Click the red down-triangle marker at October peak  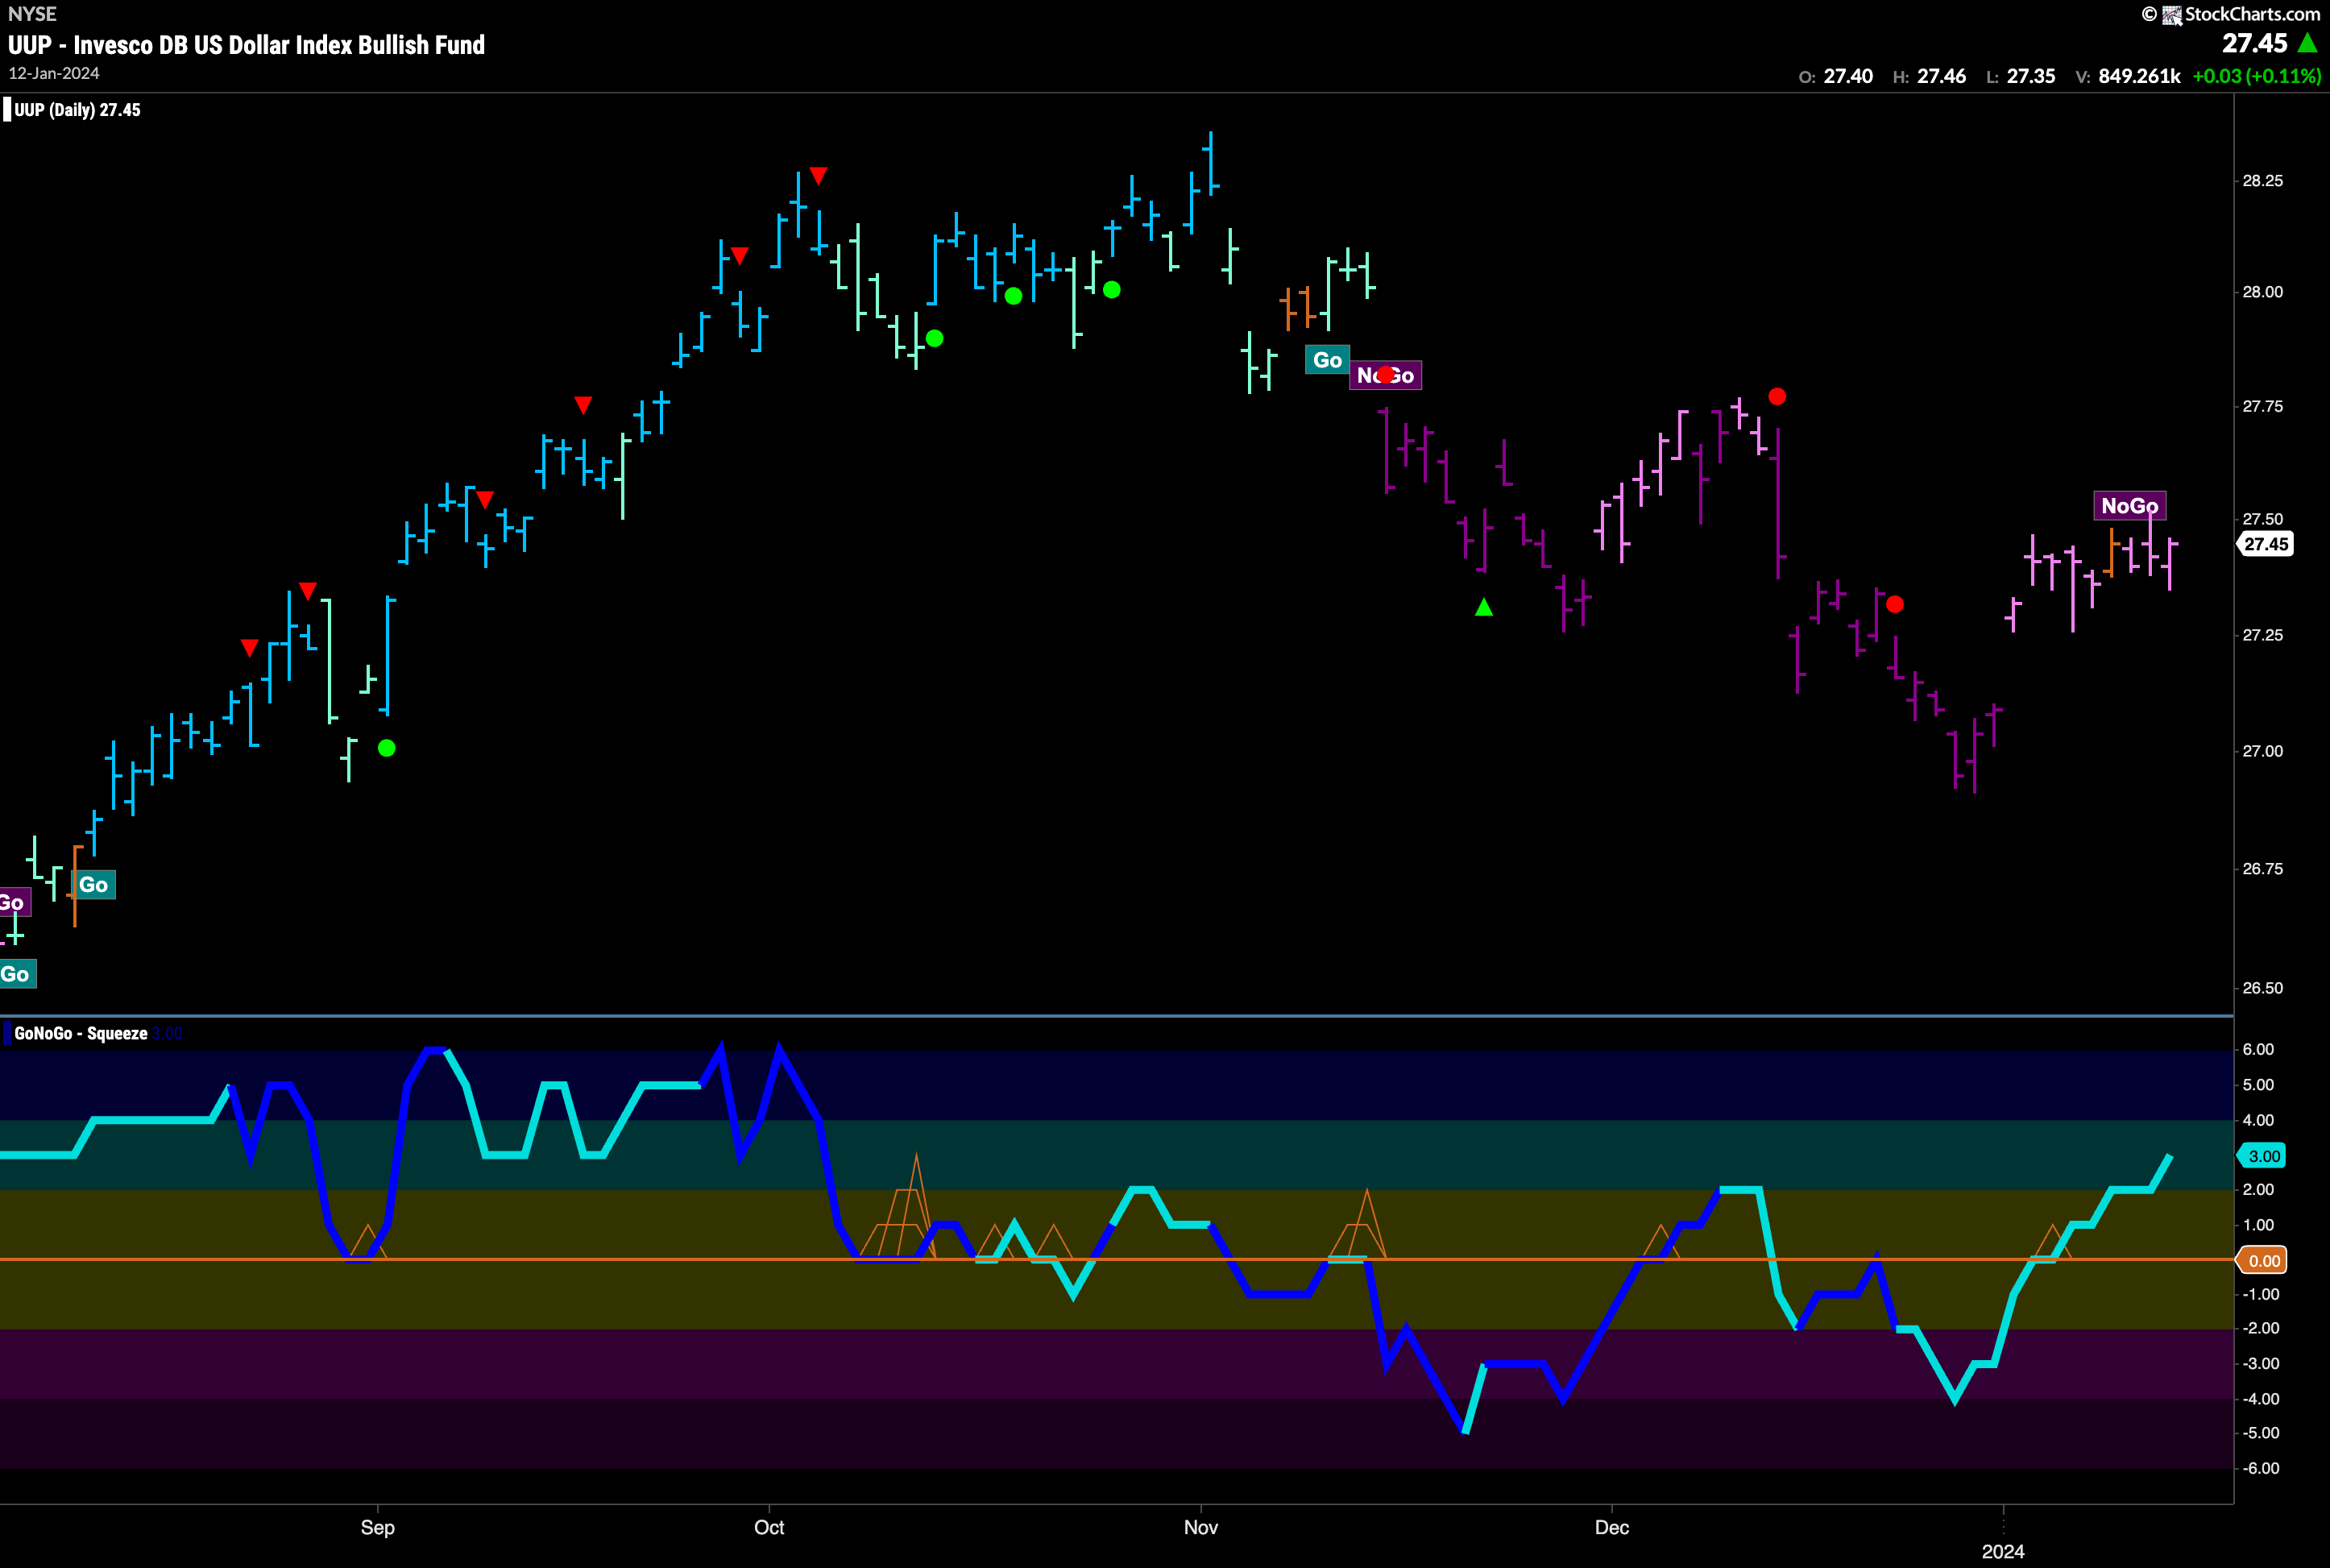click(x=818, y=176)
